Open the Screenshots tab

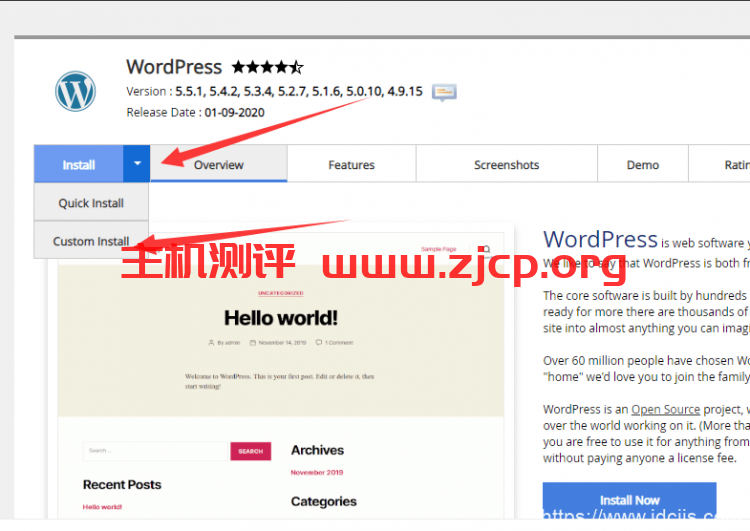(x=507, y=165)
